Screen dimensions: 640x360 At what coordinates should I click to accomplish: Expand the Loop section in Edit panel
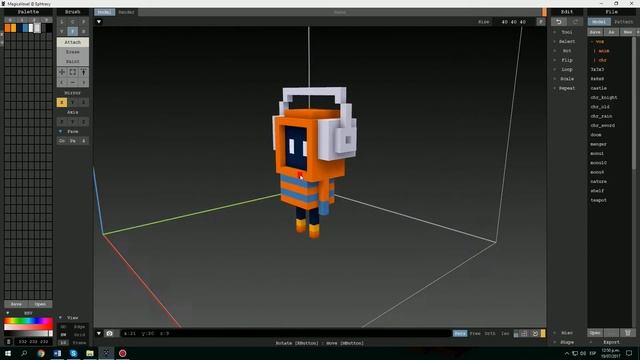pyautogui.click(x=567, y=70)
